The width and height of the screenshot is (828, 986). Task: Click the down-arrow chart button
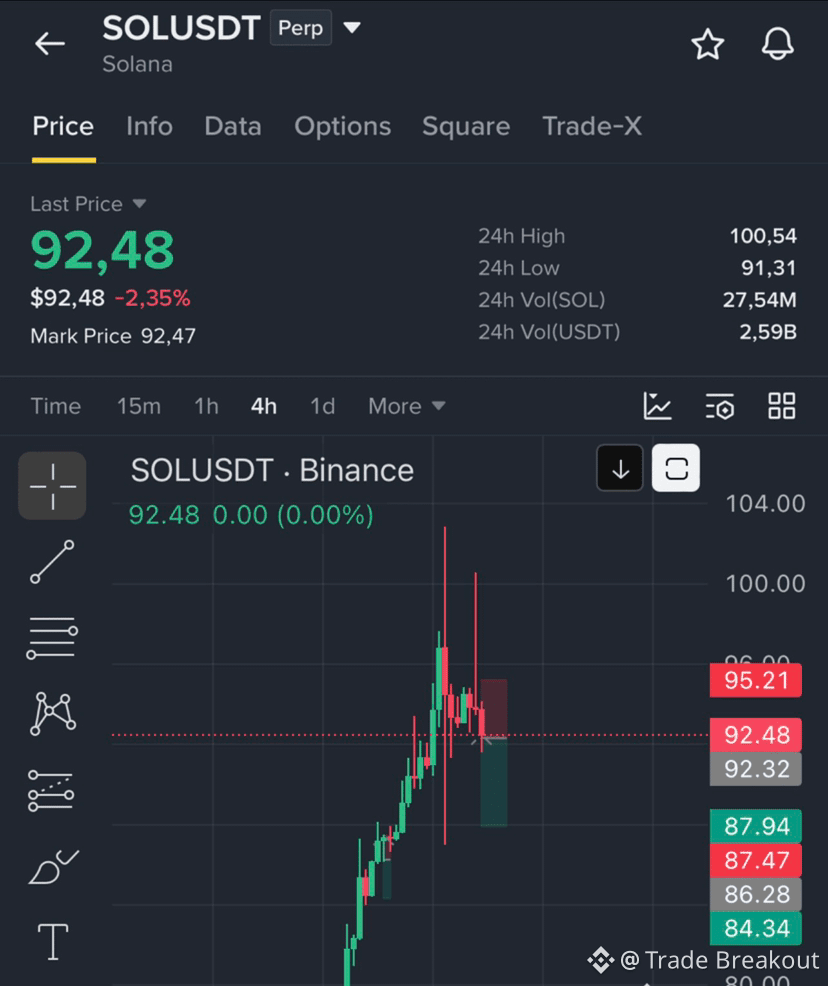(x=620, y=468)
